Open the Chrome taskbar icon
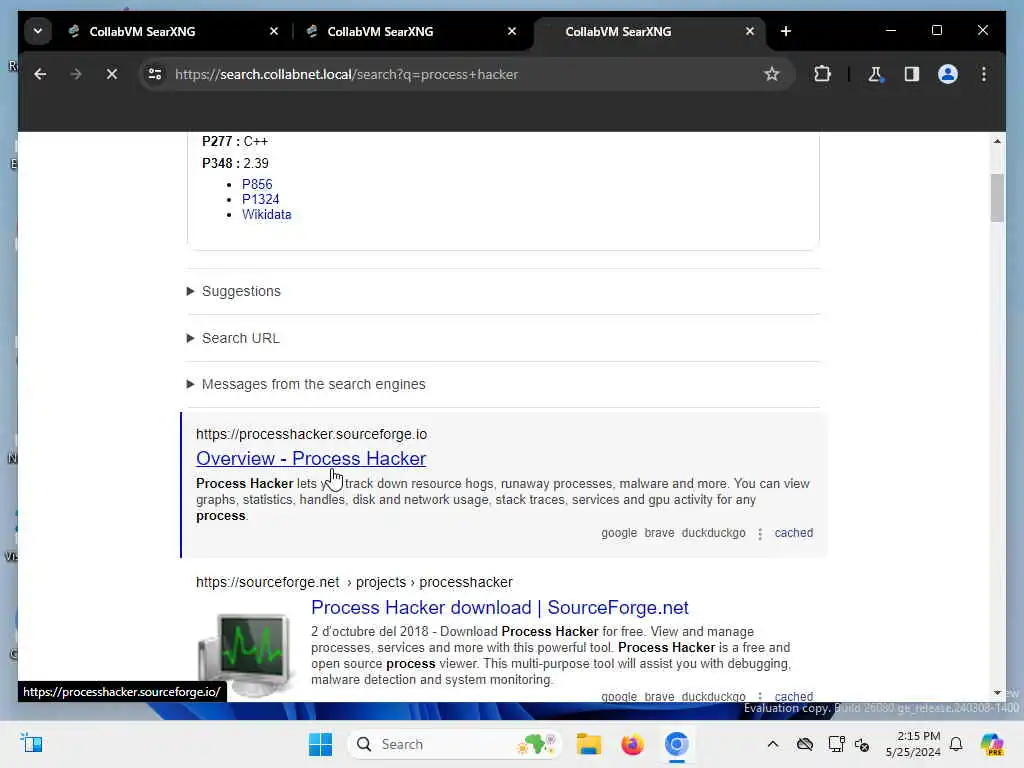 (x=677, y=744)
